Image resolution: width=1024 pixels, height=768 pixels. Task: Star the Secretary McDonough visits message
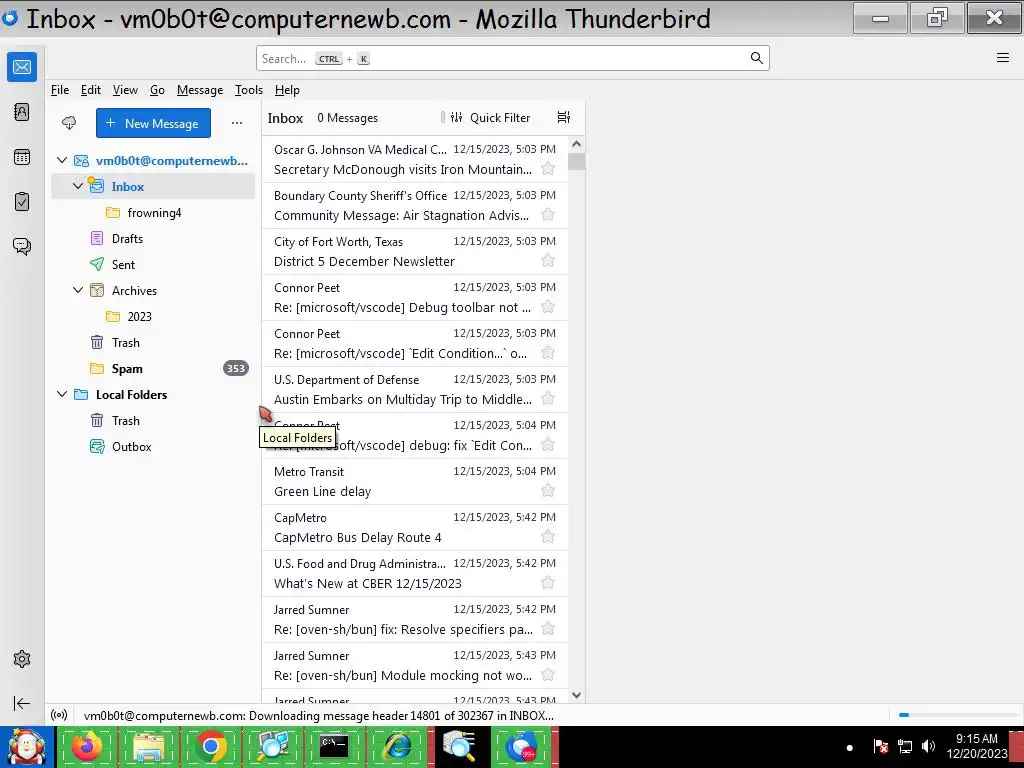pyautogui.click(x=548, y=168)
